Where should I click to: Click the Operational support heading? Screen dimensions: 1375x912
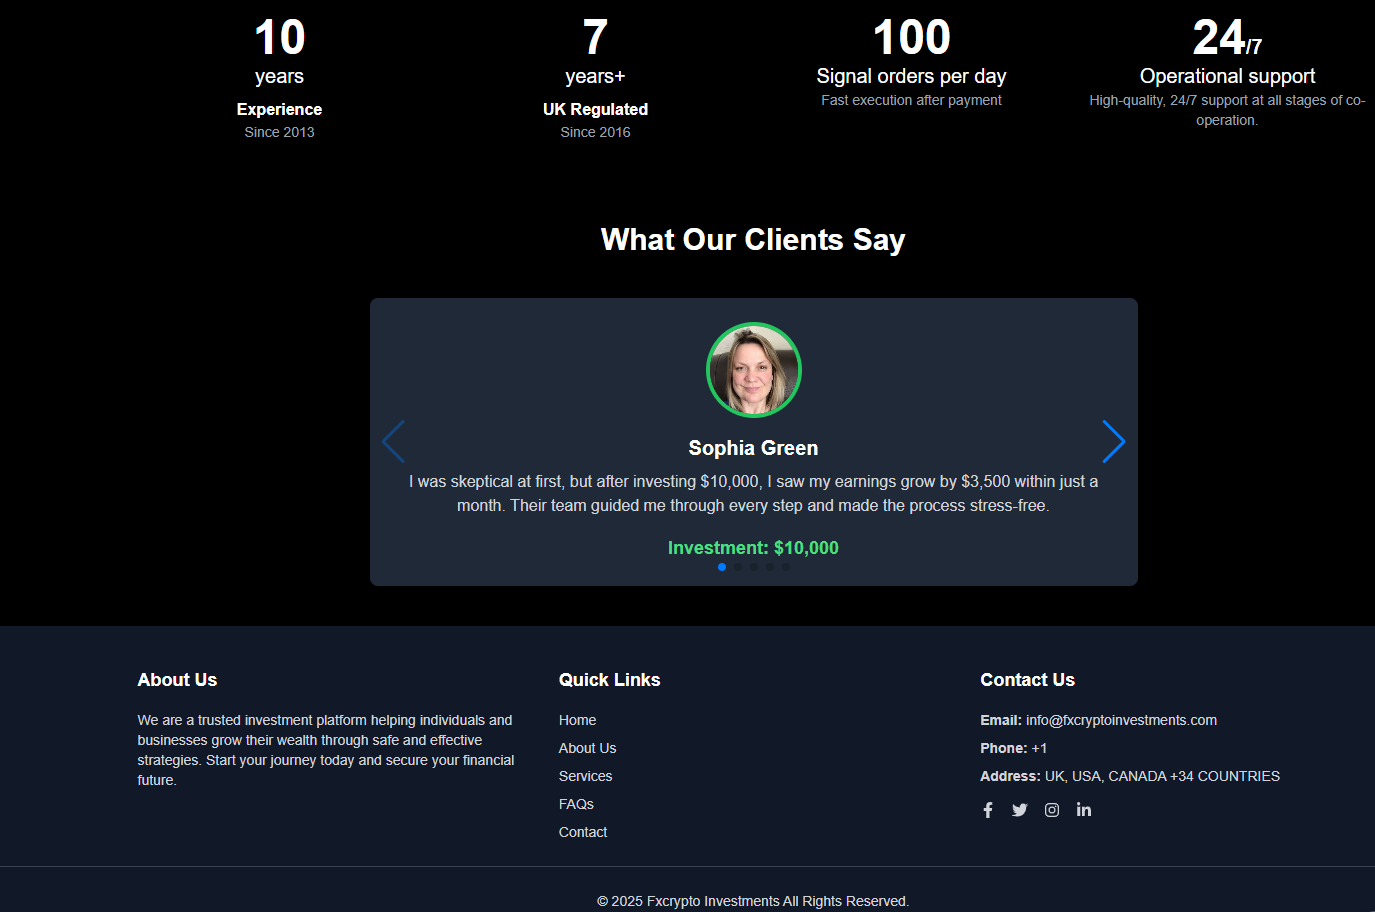coord(1227,76)
